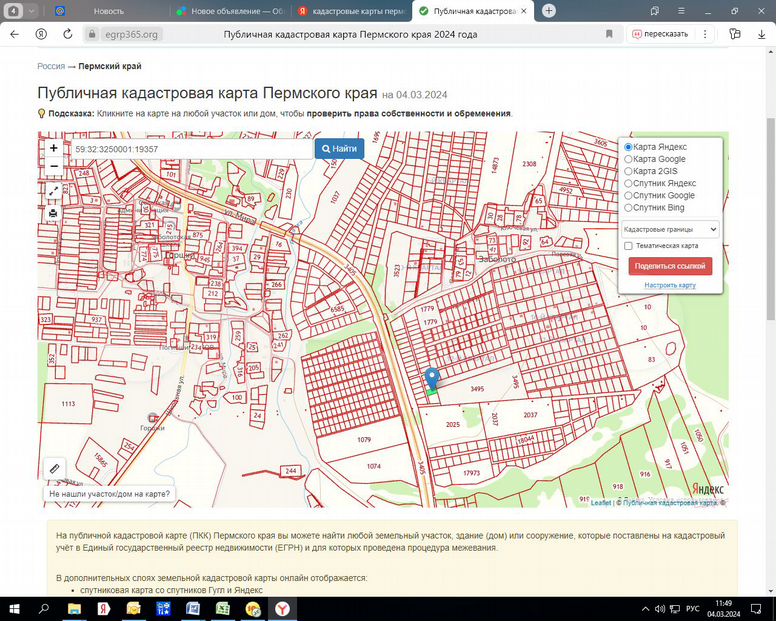The width and height of the screenshot is (776, 621).
Task: Bookmark this page in address bar
Action: [x=609, y=33]
